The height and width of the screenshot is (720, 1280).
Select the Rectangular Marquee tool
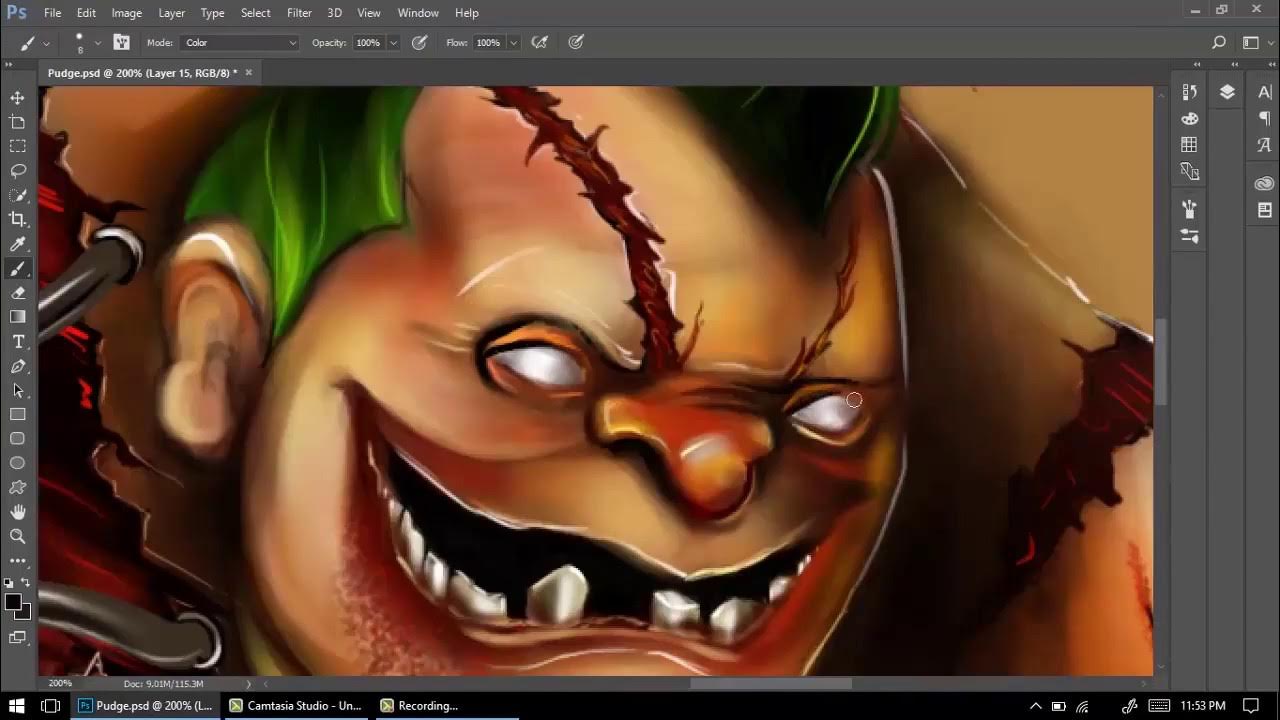point(17,146)
